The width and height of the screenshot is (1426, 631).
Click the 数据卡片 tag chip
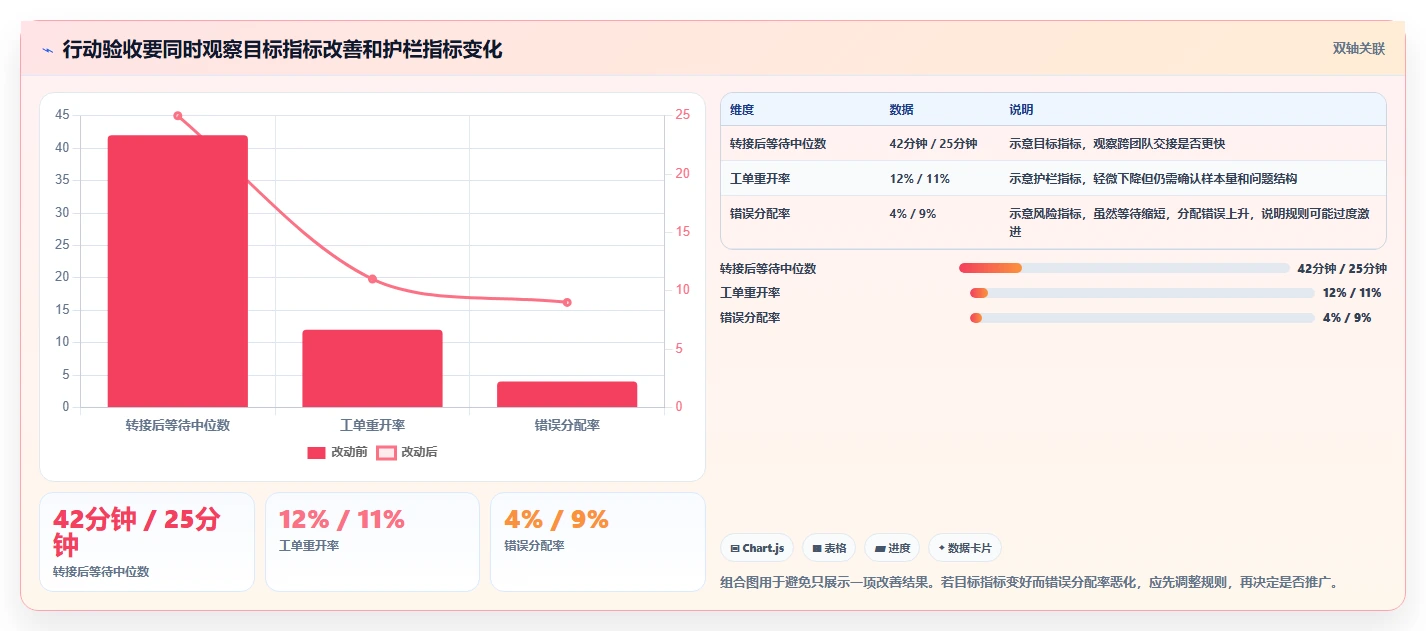pyautogui.click(x=965, y=548)
